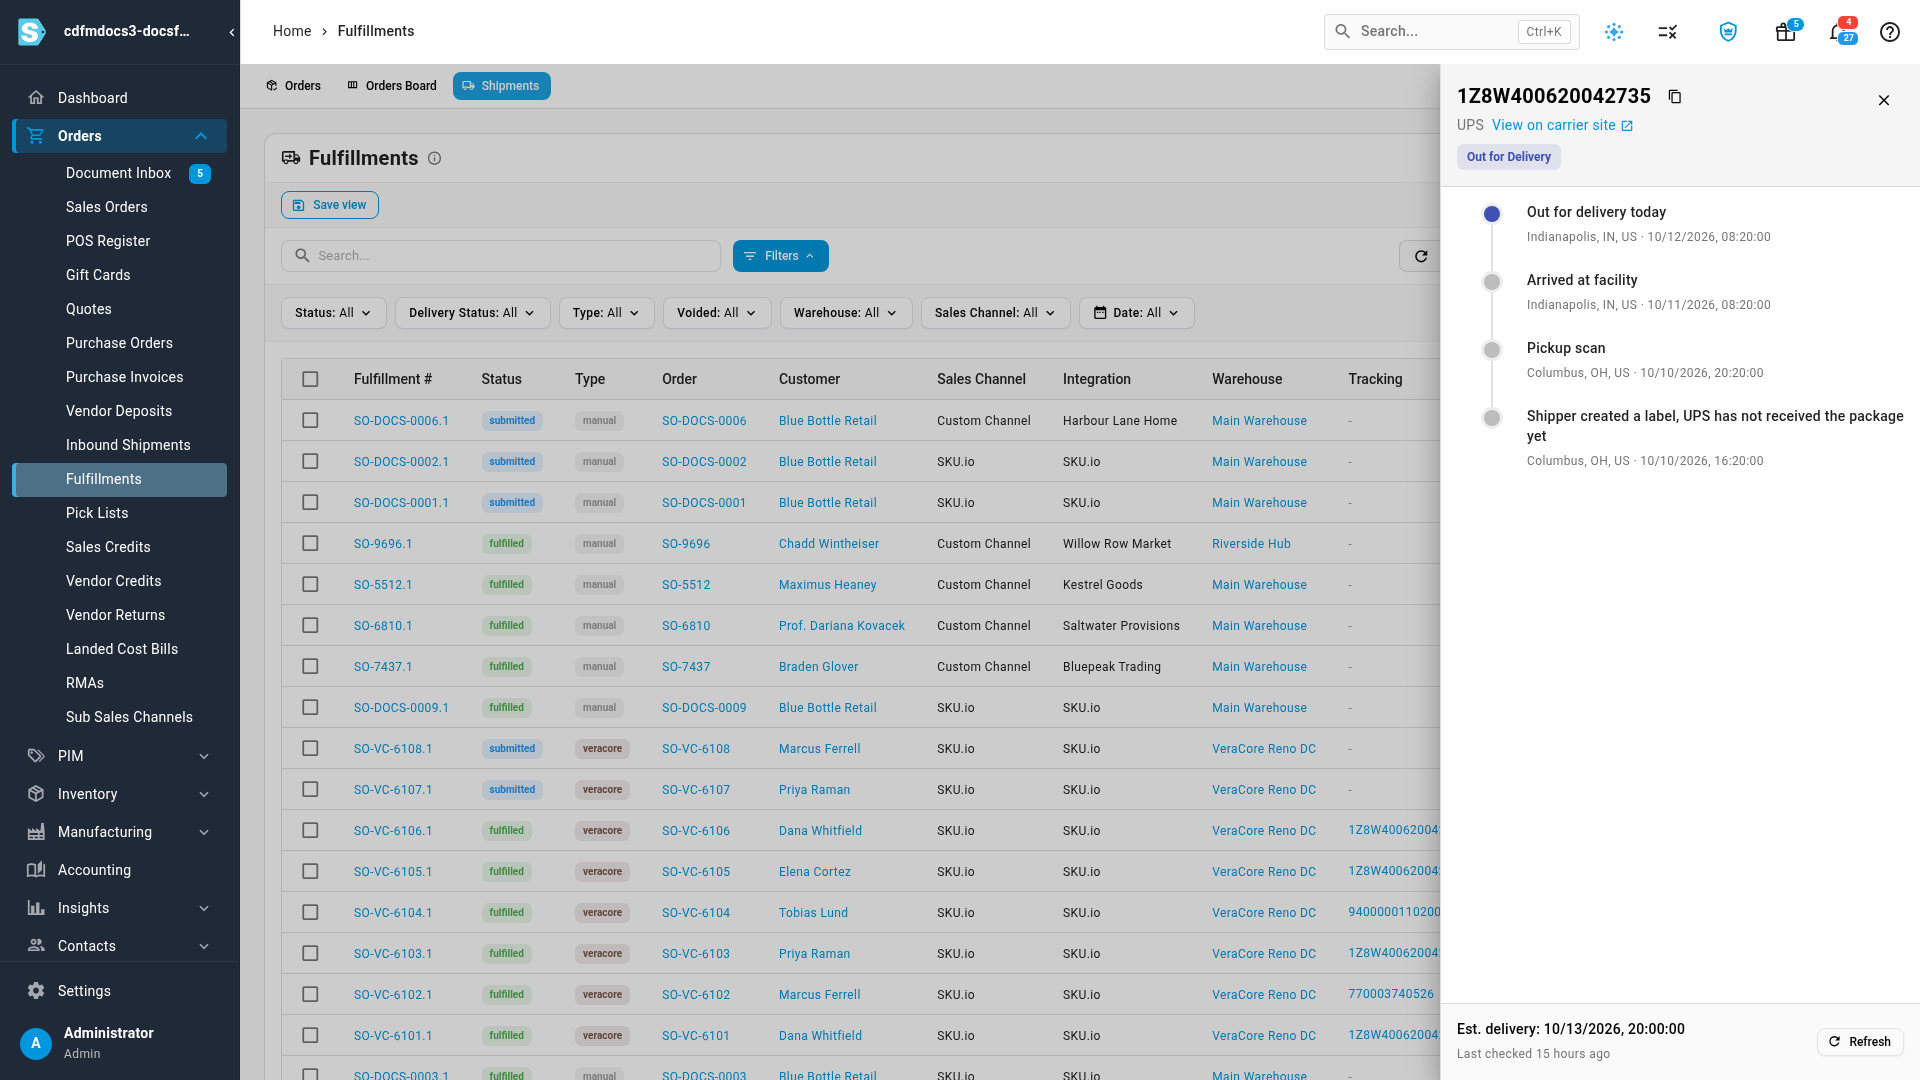Tick the select-all checkbox in table header
The image size is (1920, 1080).
pyautogui.click(x=310, y=379)
